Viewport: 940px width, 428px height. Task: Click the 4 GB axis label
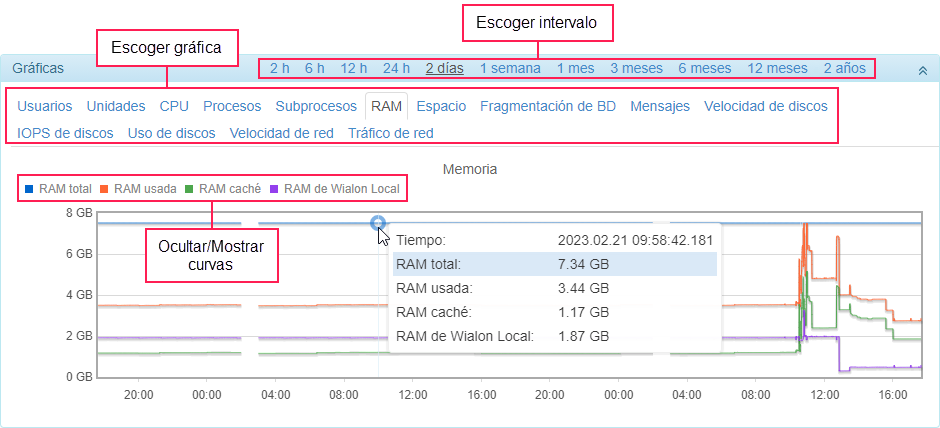tap(79, 295)
